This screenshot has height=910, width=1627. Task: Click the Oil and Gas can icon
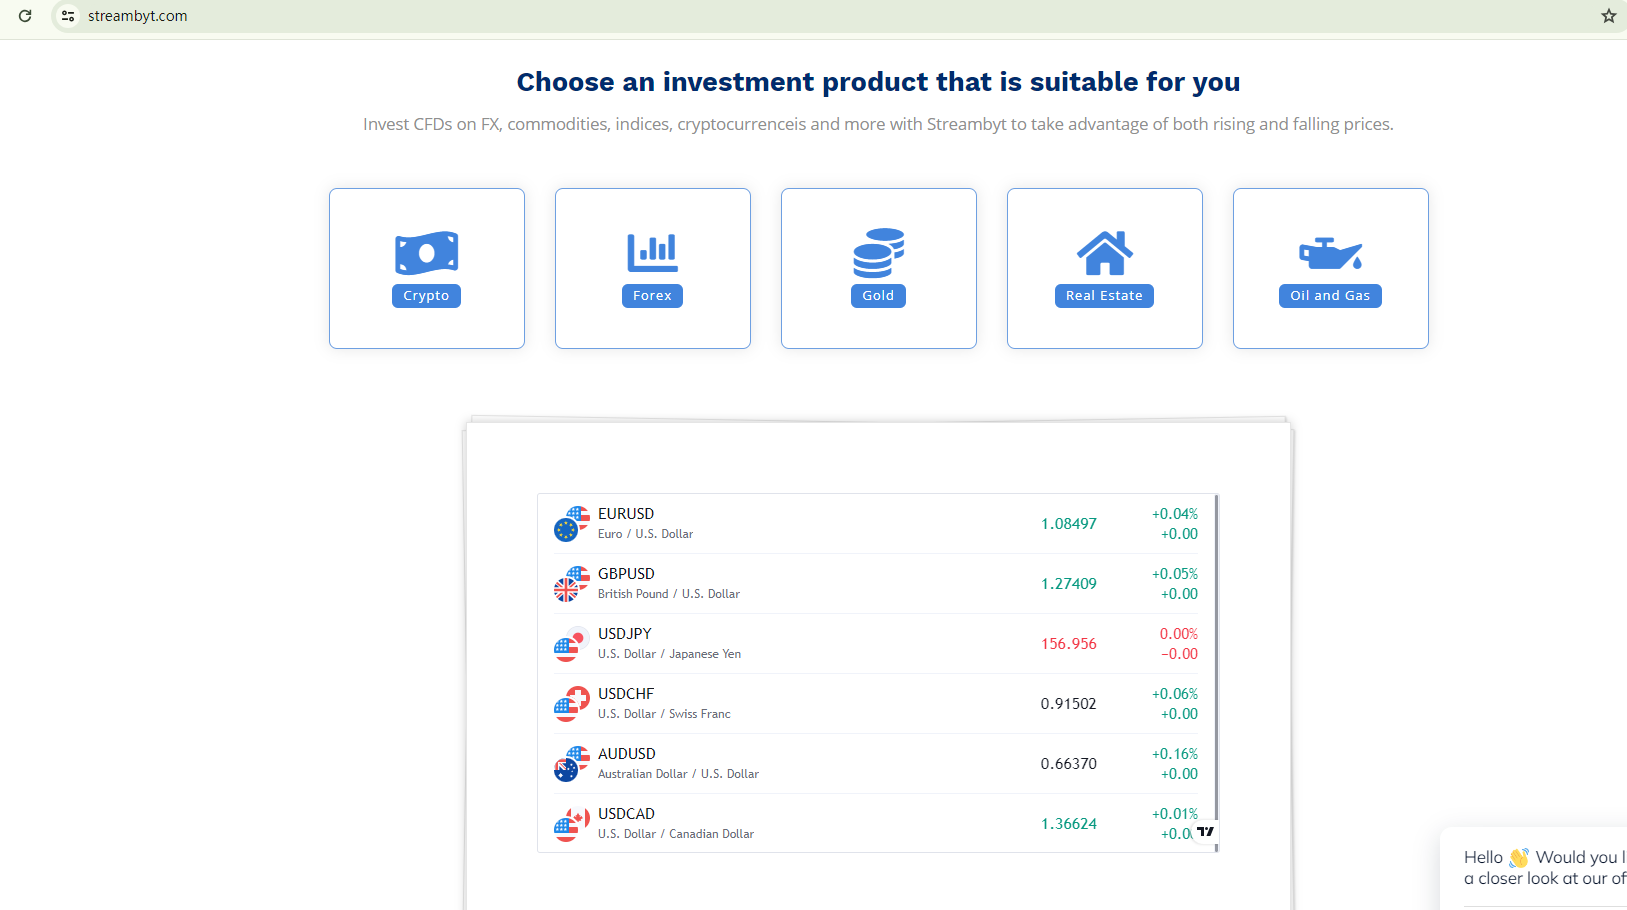[x=1330, y=254]
